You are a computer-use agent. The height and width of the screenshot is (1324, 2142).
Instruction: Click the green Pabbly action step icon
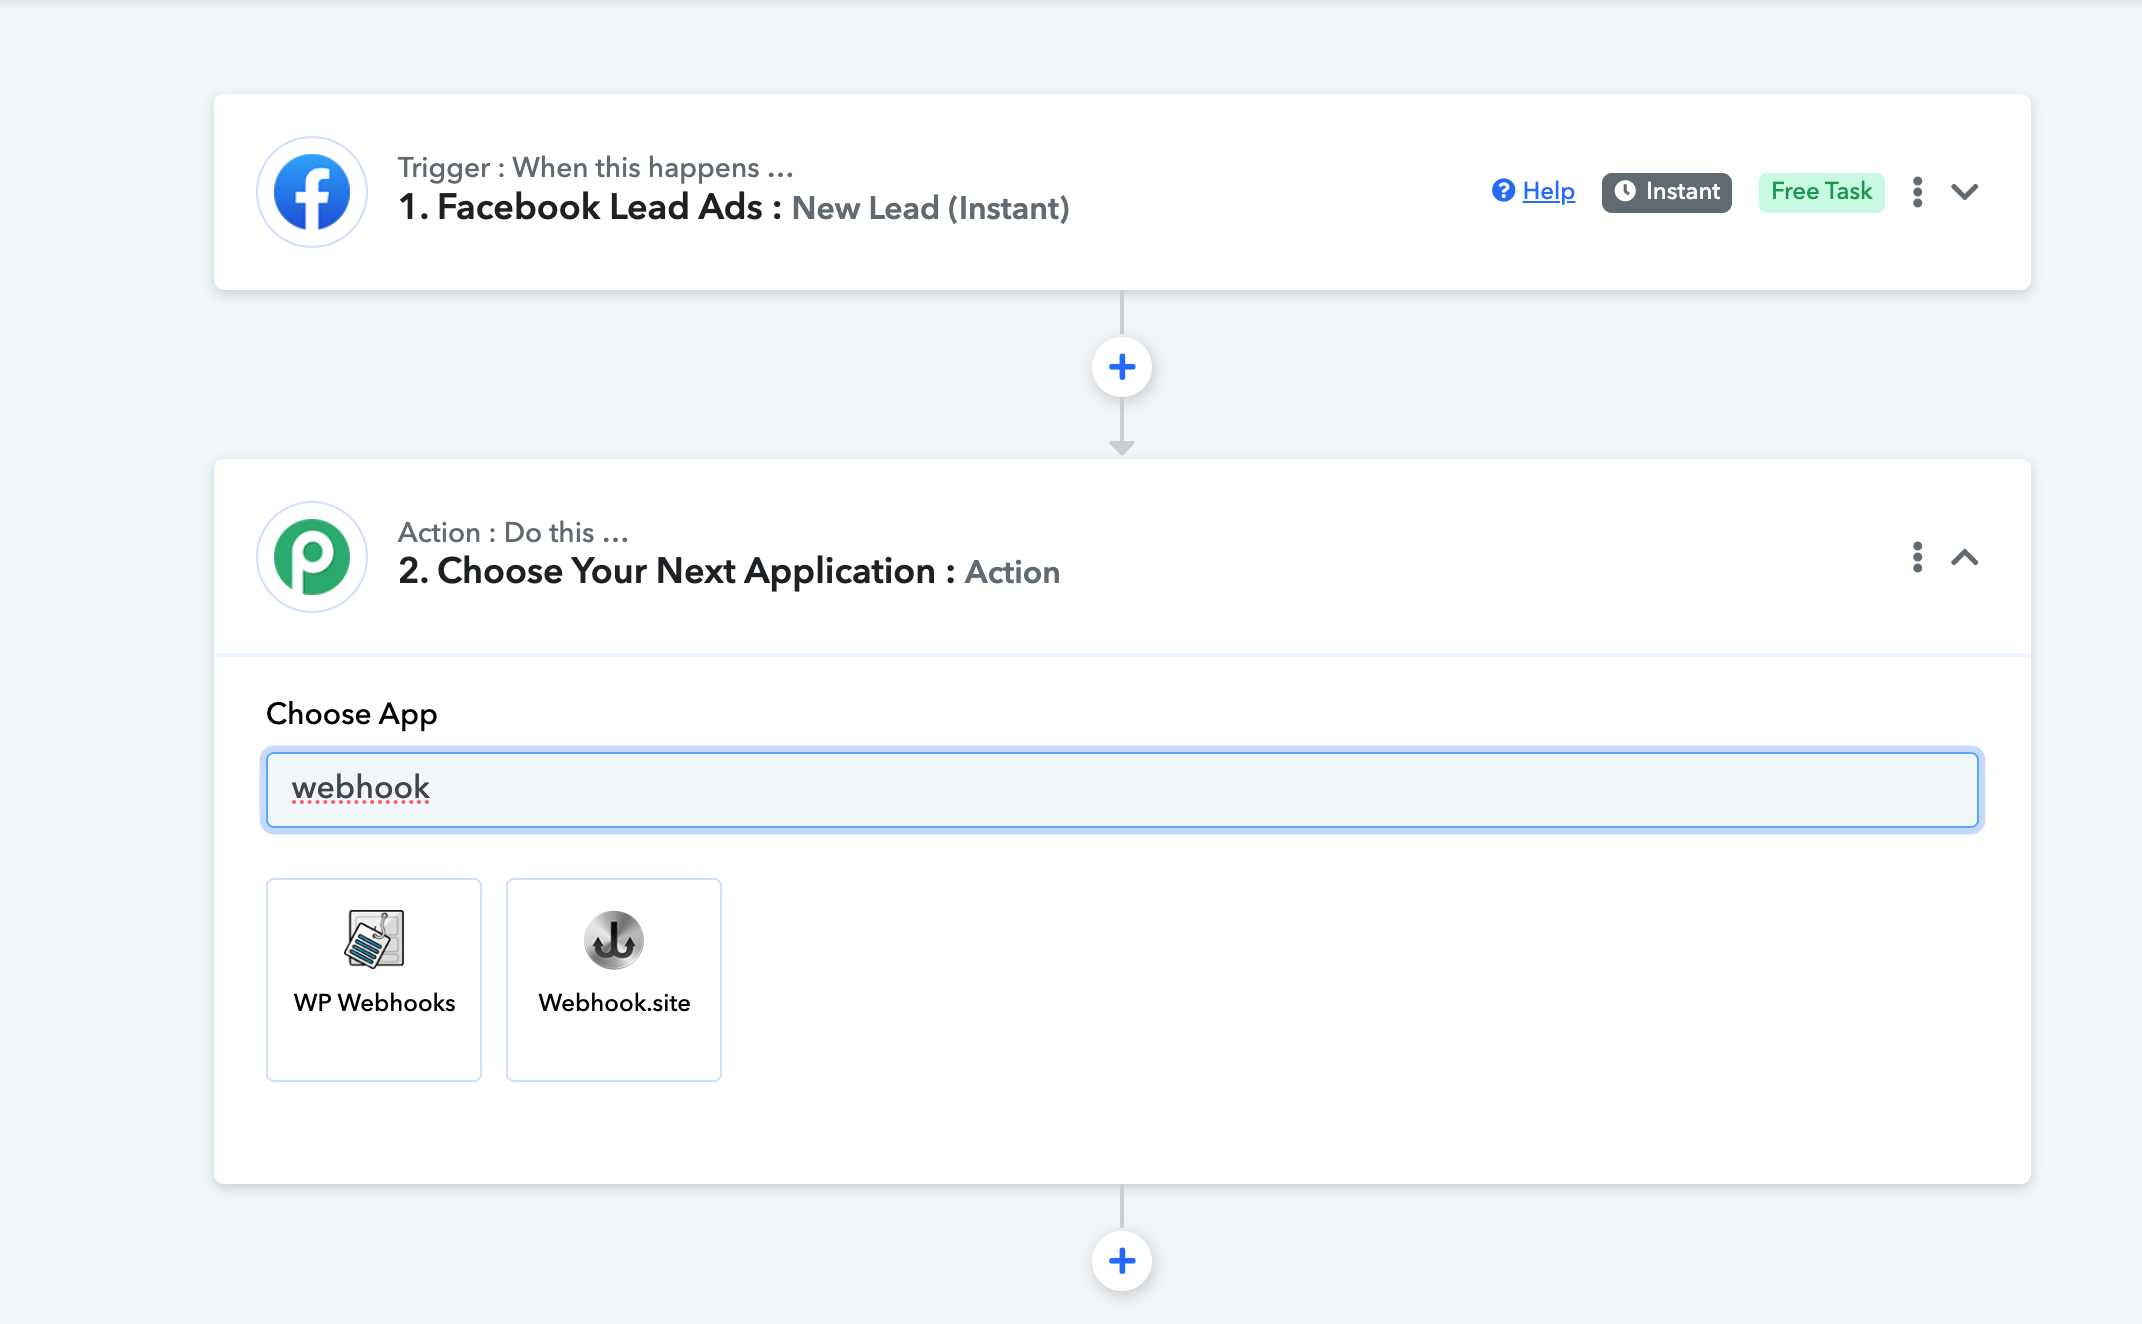point(312,557)
